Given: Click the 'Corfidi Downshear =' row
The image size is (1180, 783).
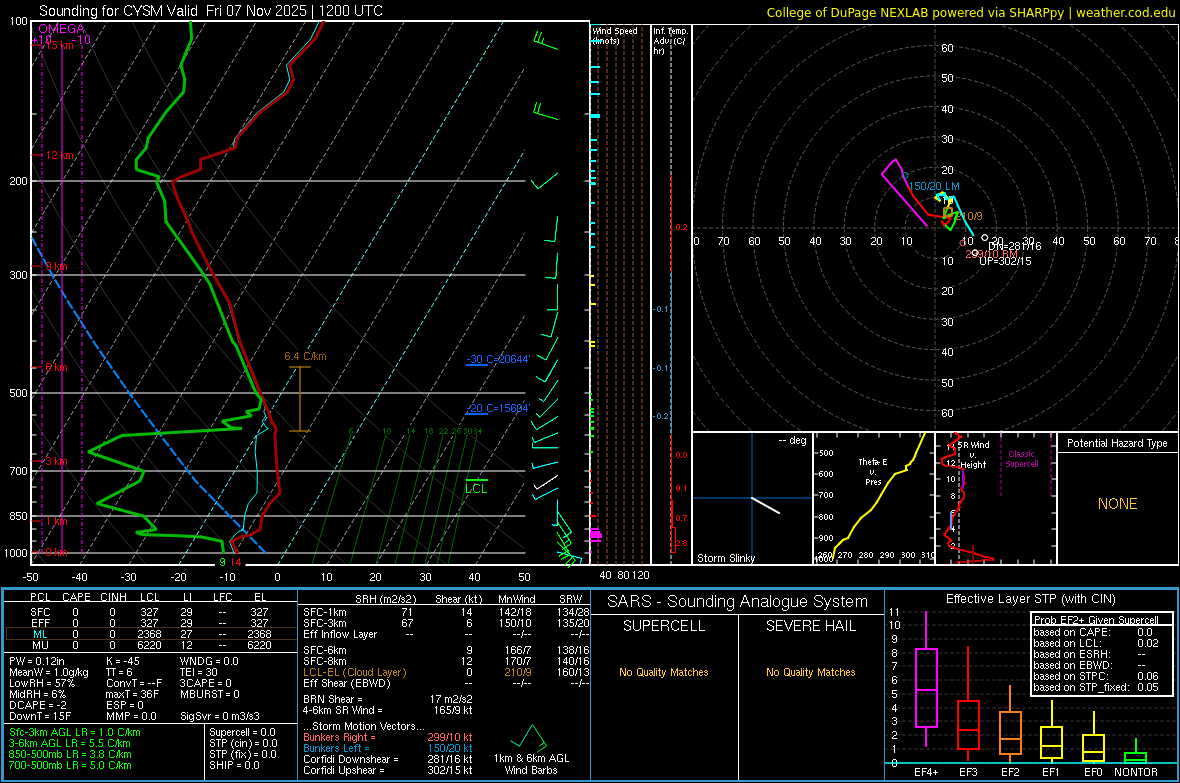Looking at the screenshot, I should click(x=388, y=759).
